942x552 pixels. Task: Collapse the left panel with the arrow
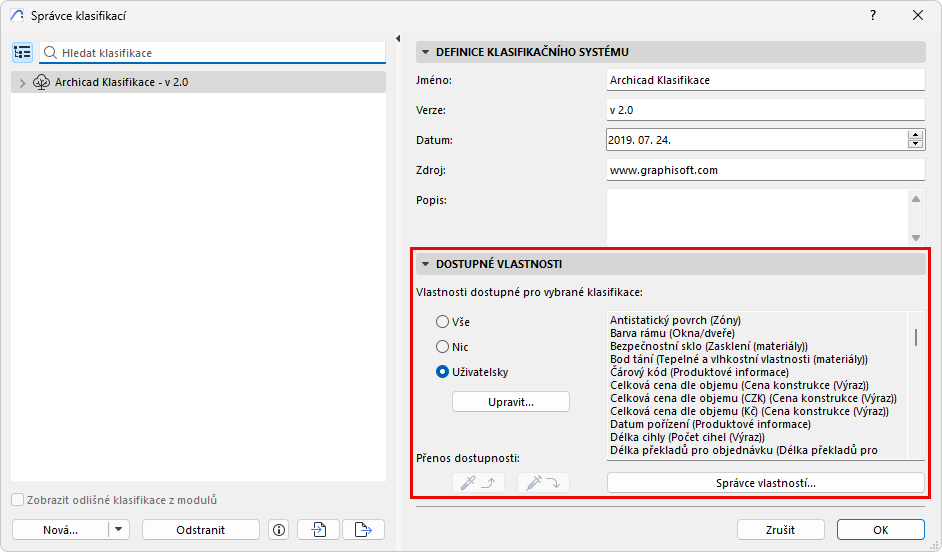pos(398,38)
